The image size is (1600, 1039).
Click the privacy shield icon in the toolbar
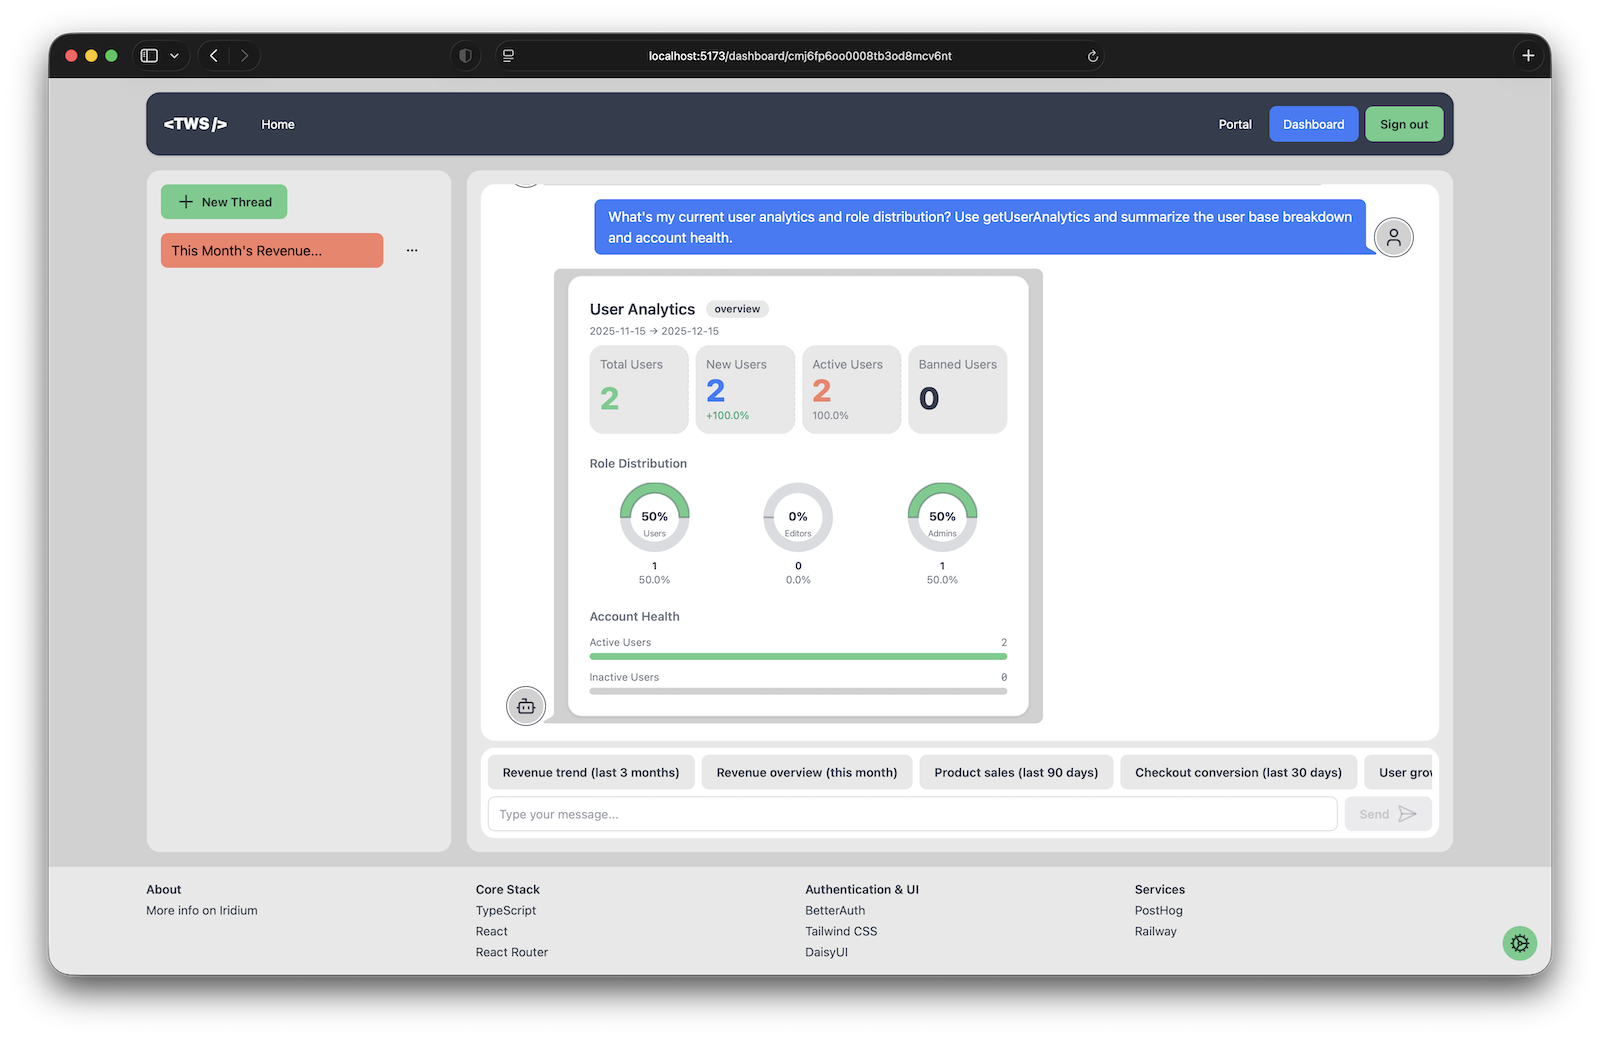(x=464, y=55)
